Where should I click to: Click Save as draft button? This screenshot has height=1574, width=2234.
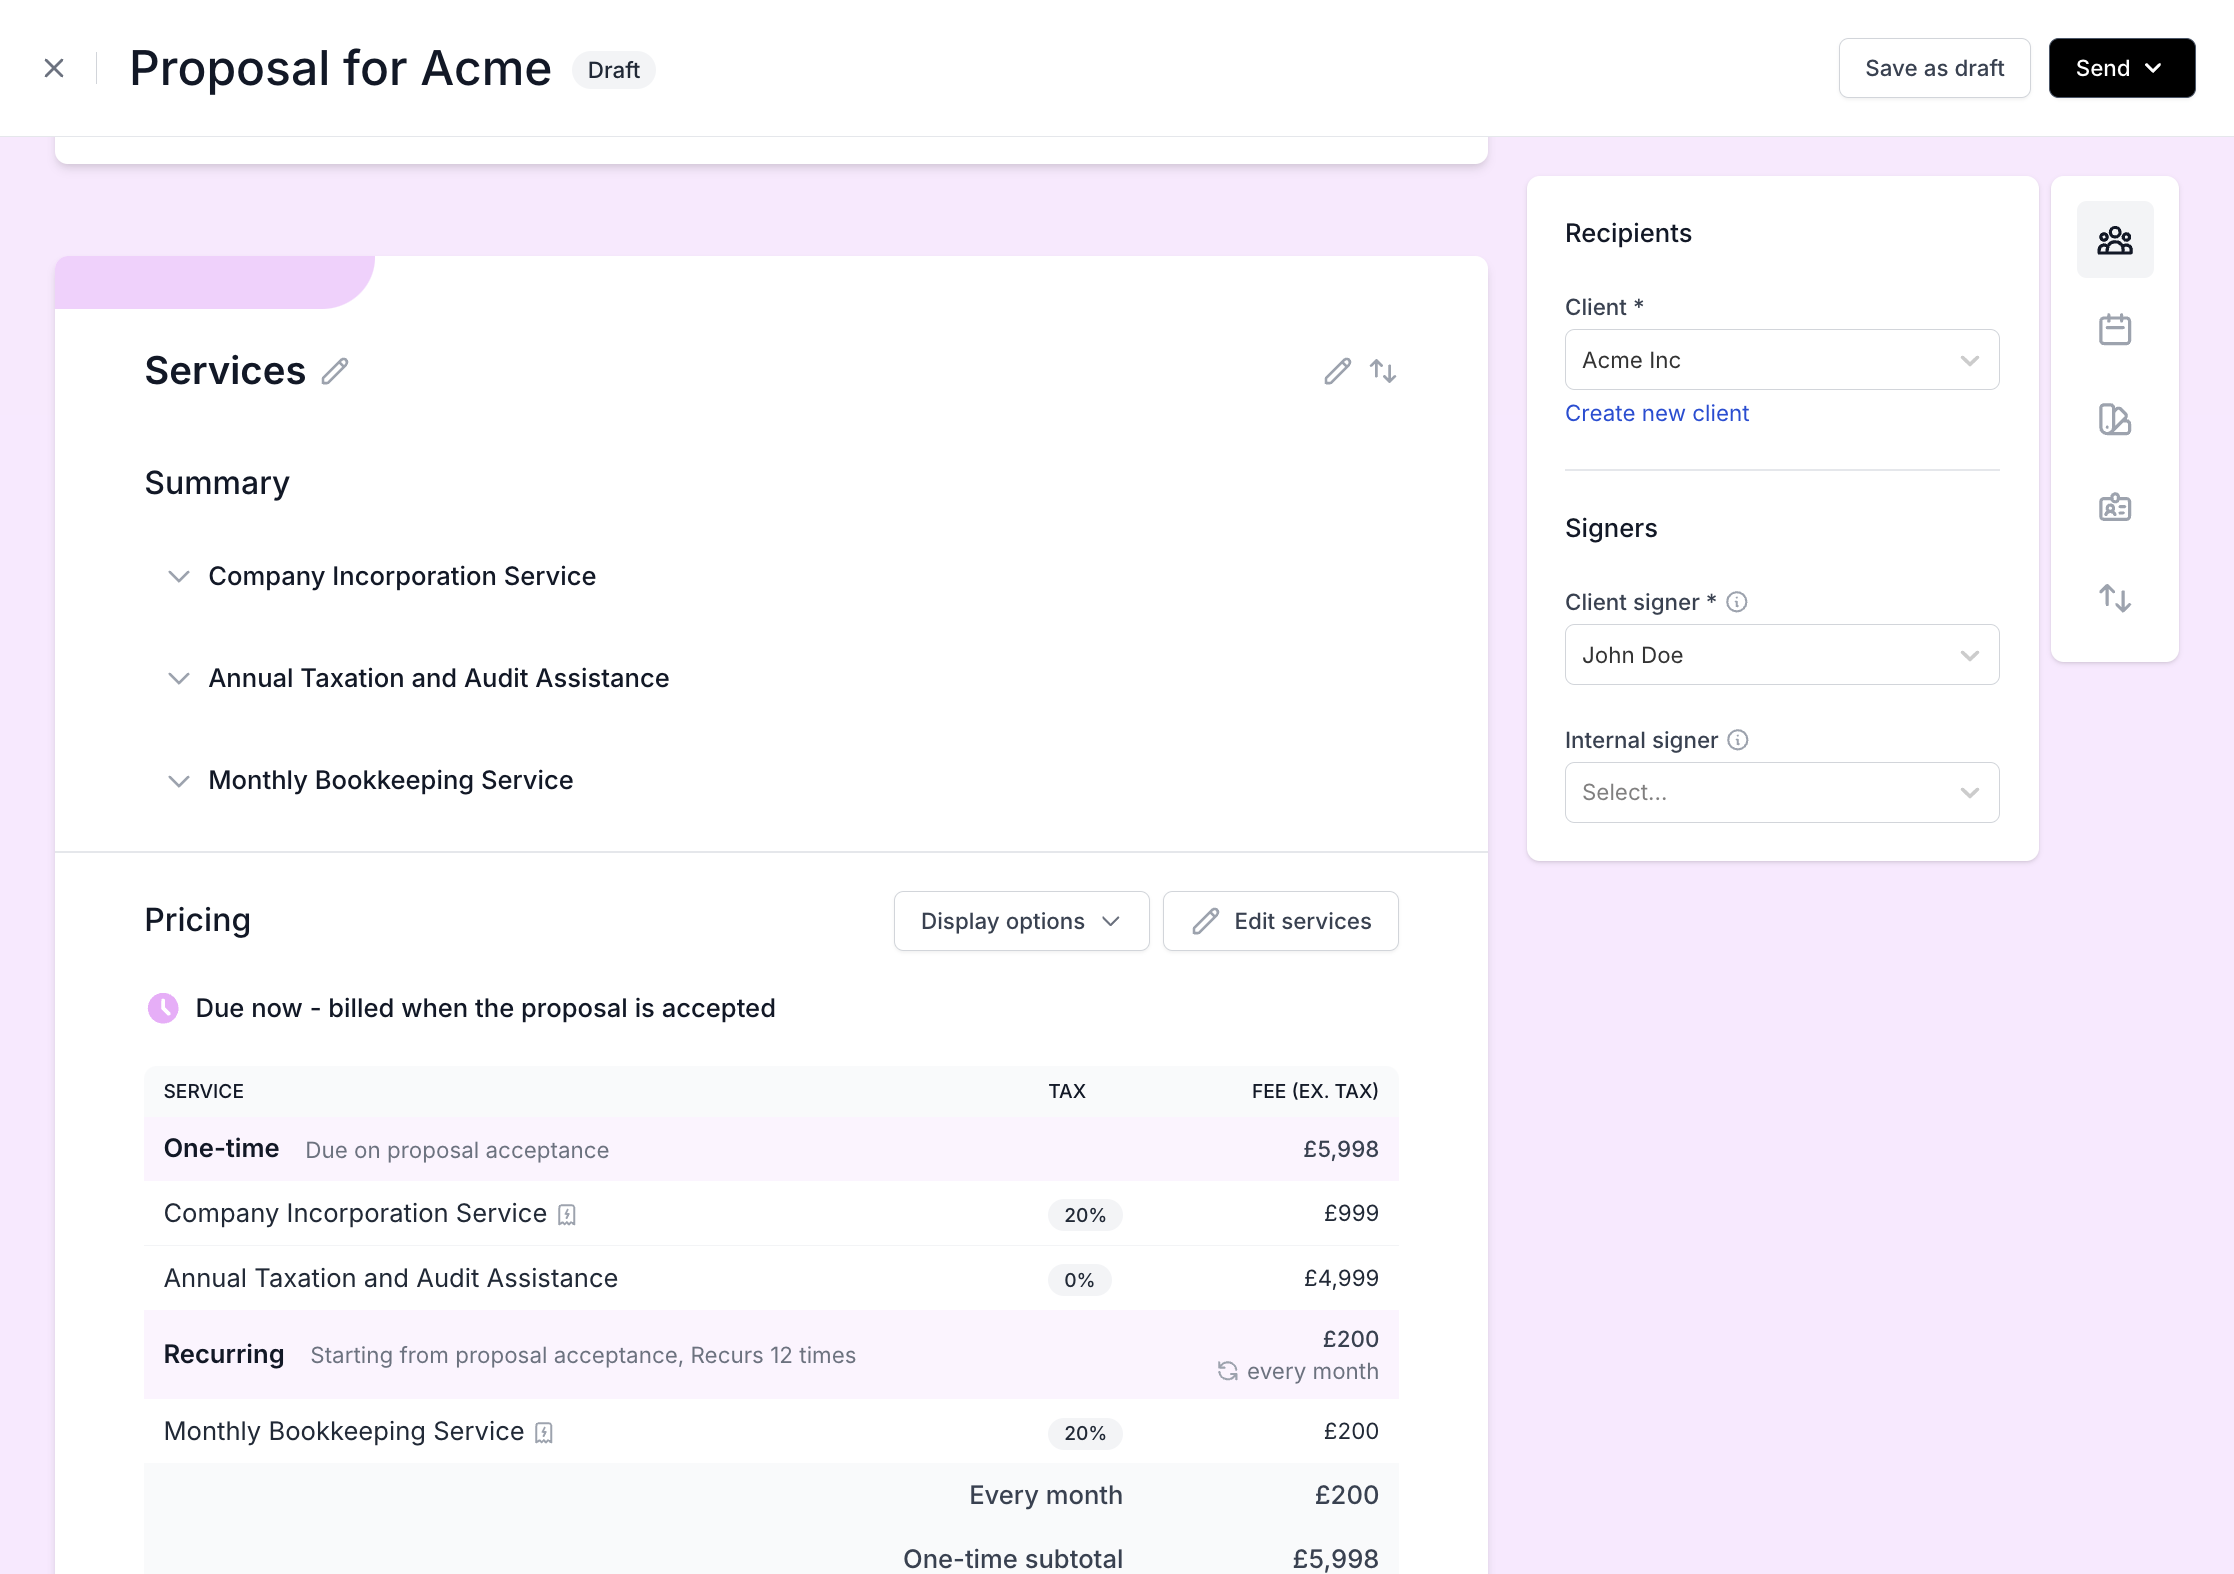1934,68
